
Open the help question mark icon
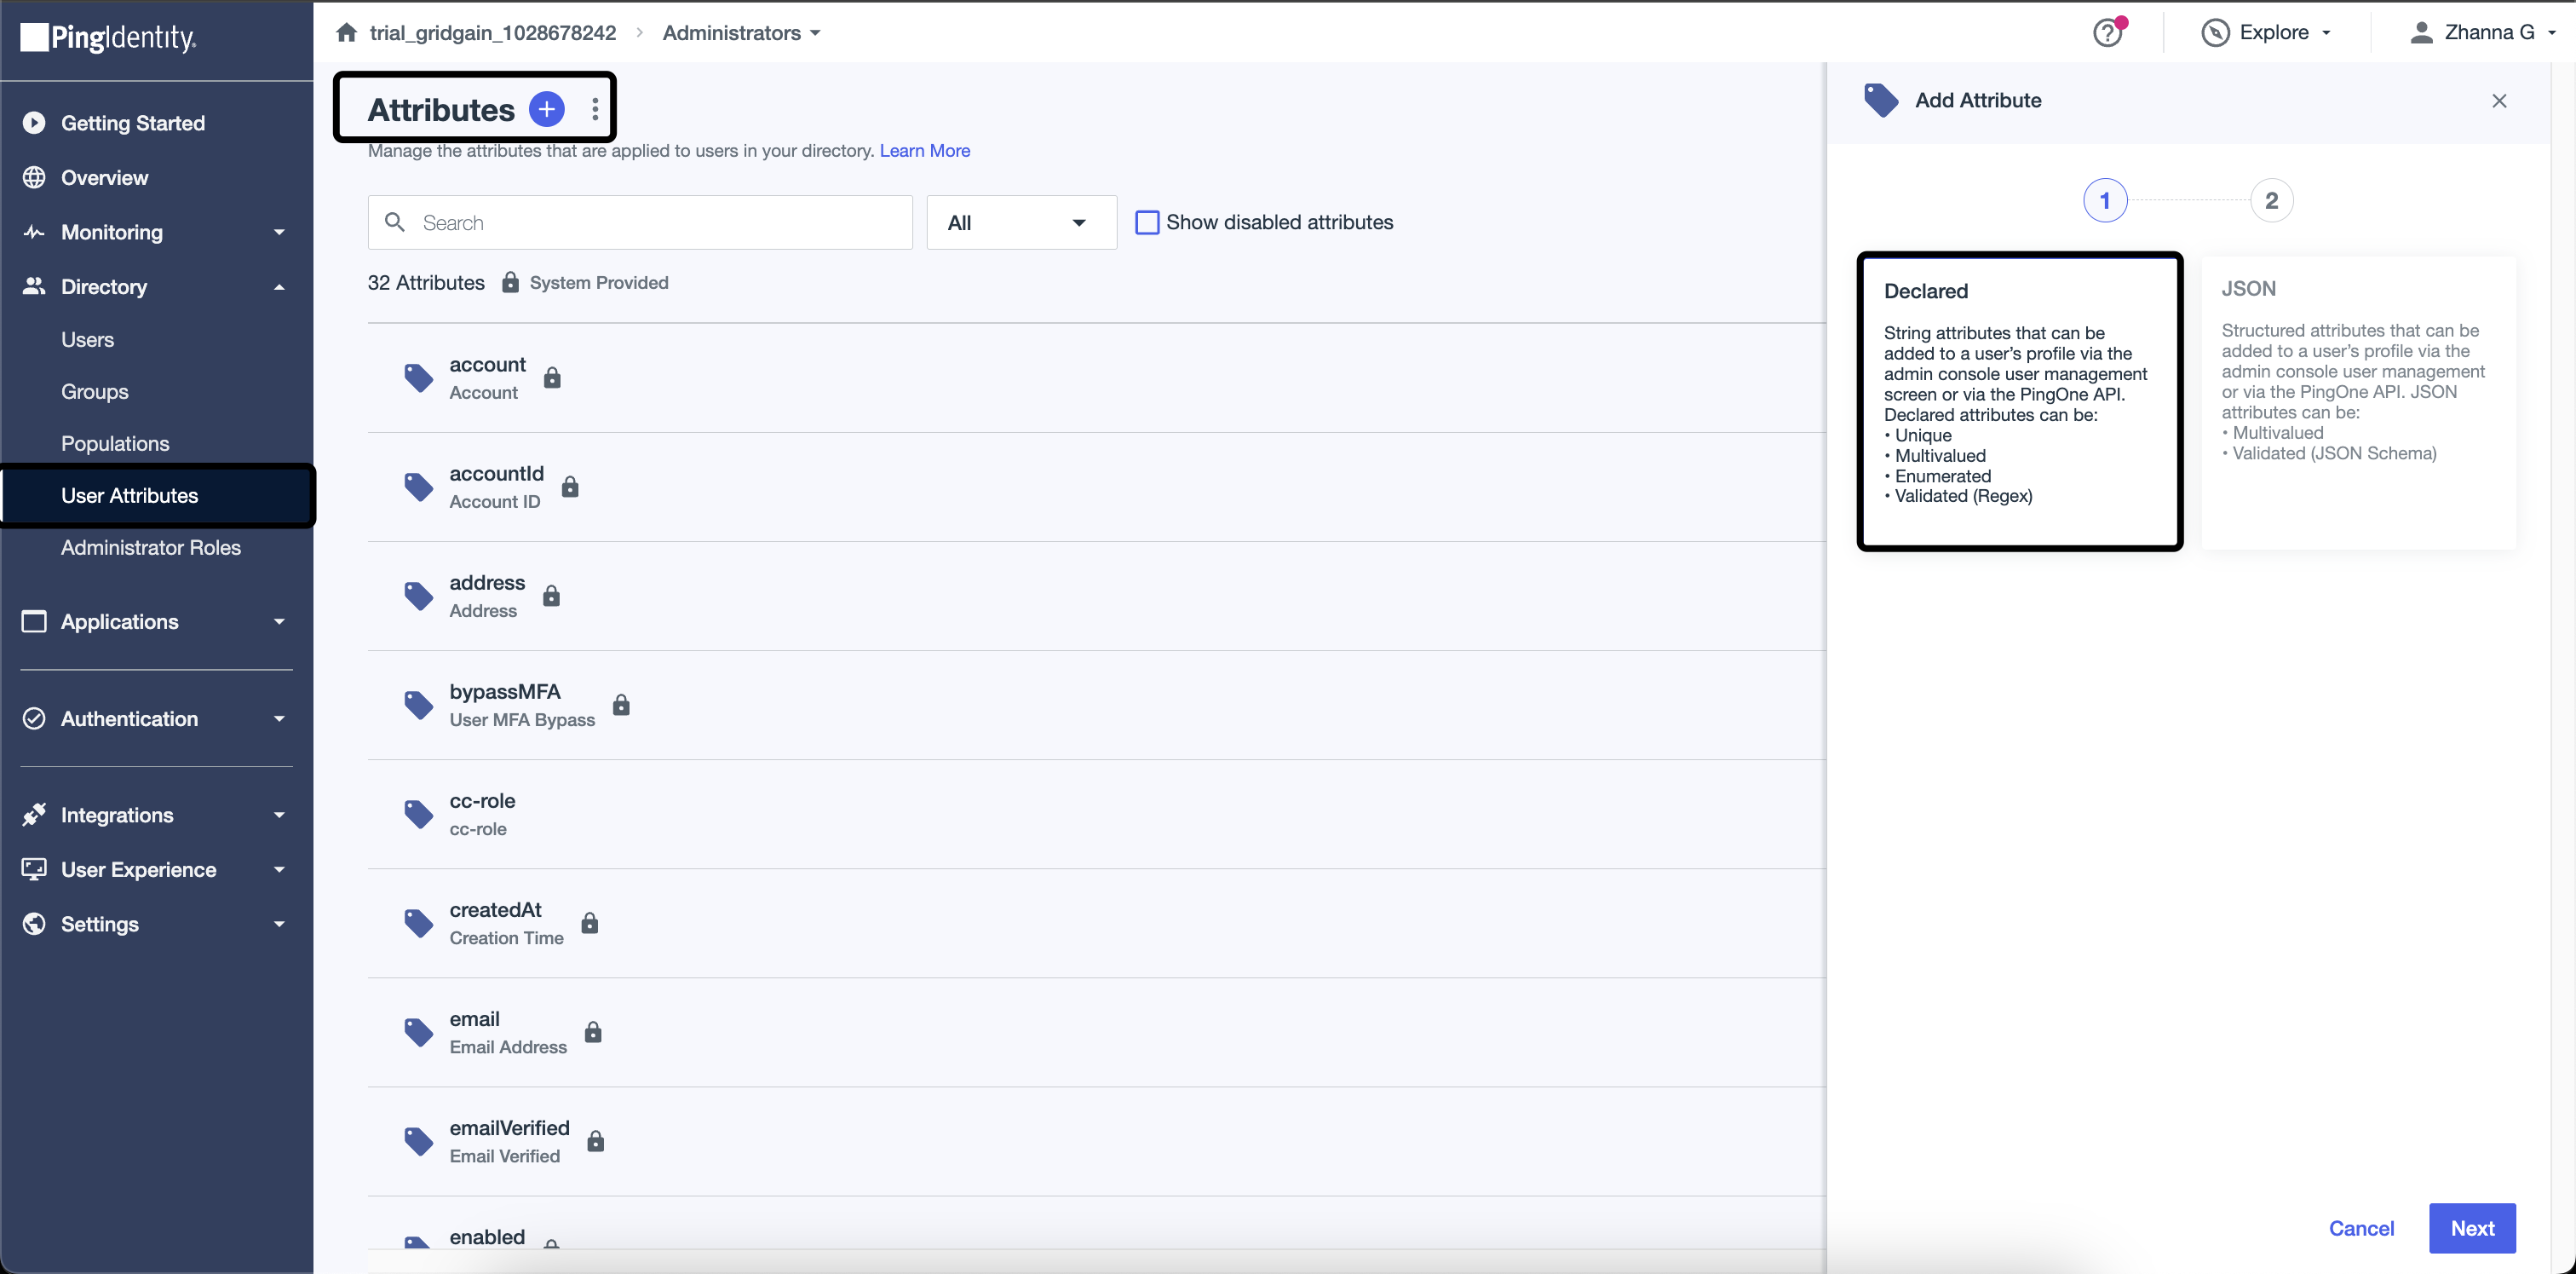(x=2107, y=33)
